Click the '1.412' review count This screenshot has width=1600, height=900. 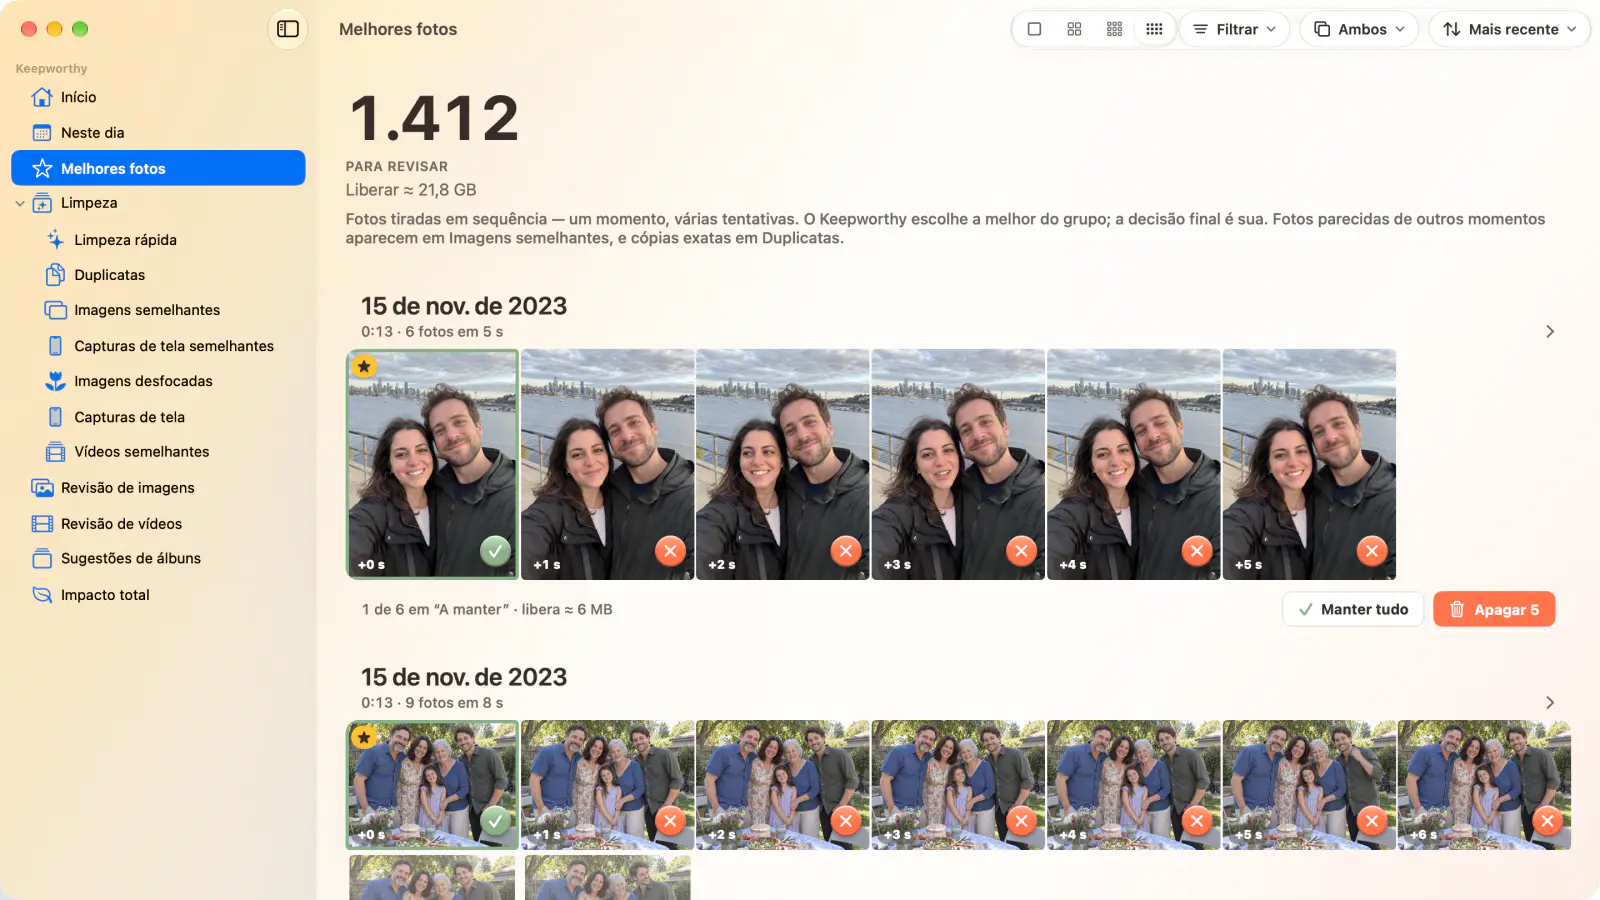coord(434,118)
